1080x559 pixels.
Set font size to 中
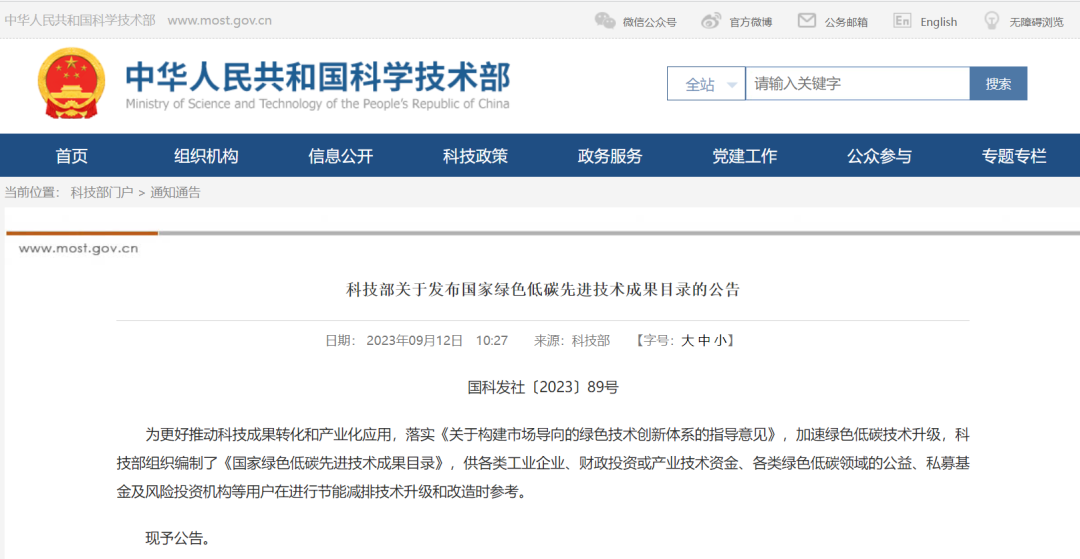[x=703, y=340]
